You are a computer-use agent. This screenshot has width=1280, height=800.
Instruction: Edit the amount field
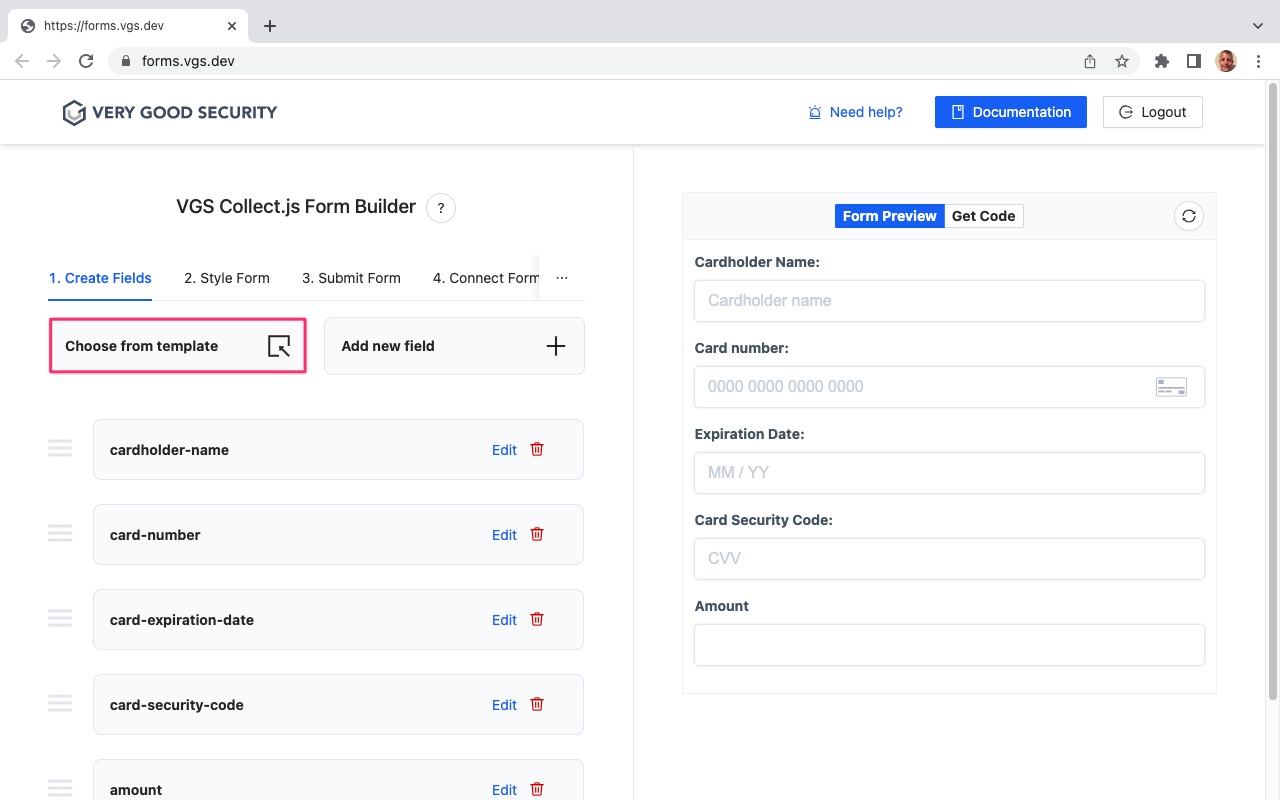(504, 790)
